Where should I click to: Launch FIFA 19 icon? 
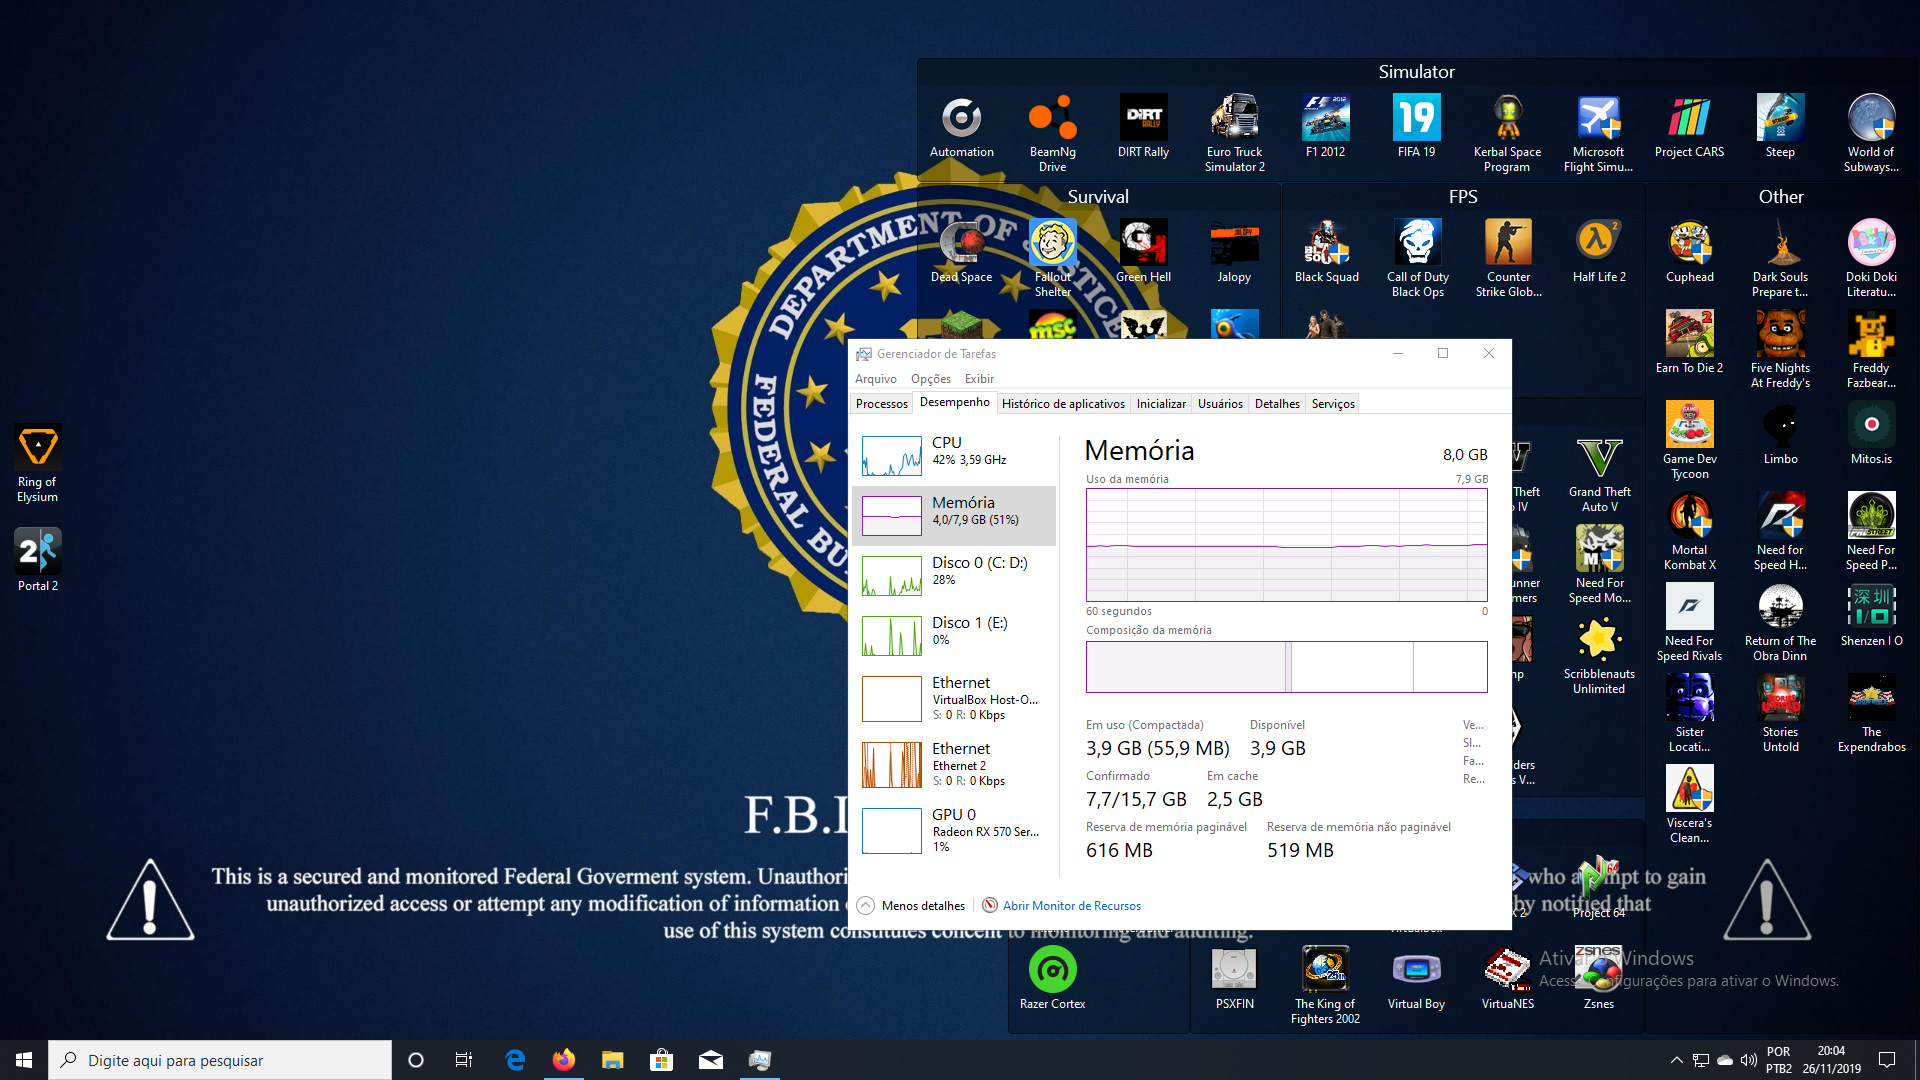1416,127
